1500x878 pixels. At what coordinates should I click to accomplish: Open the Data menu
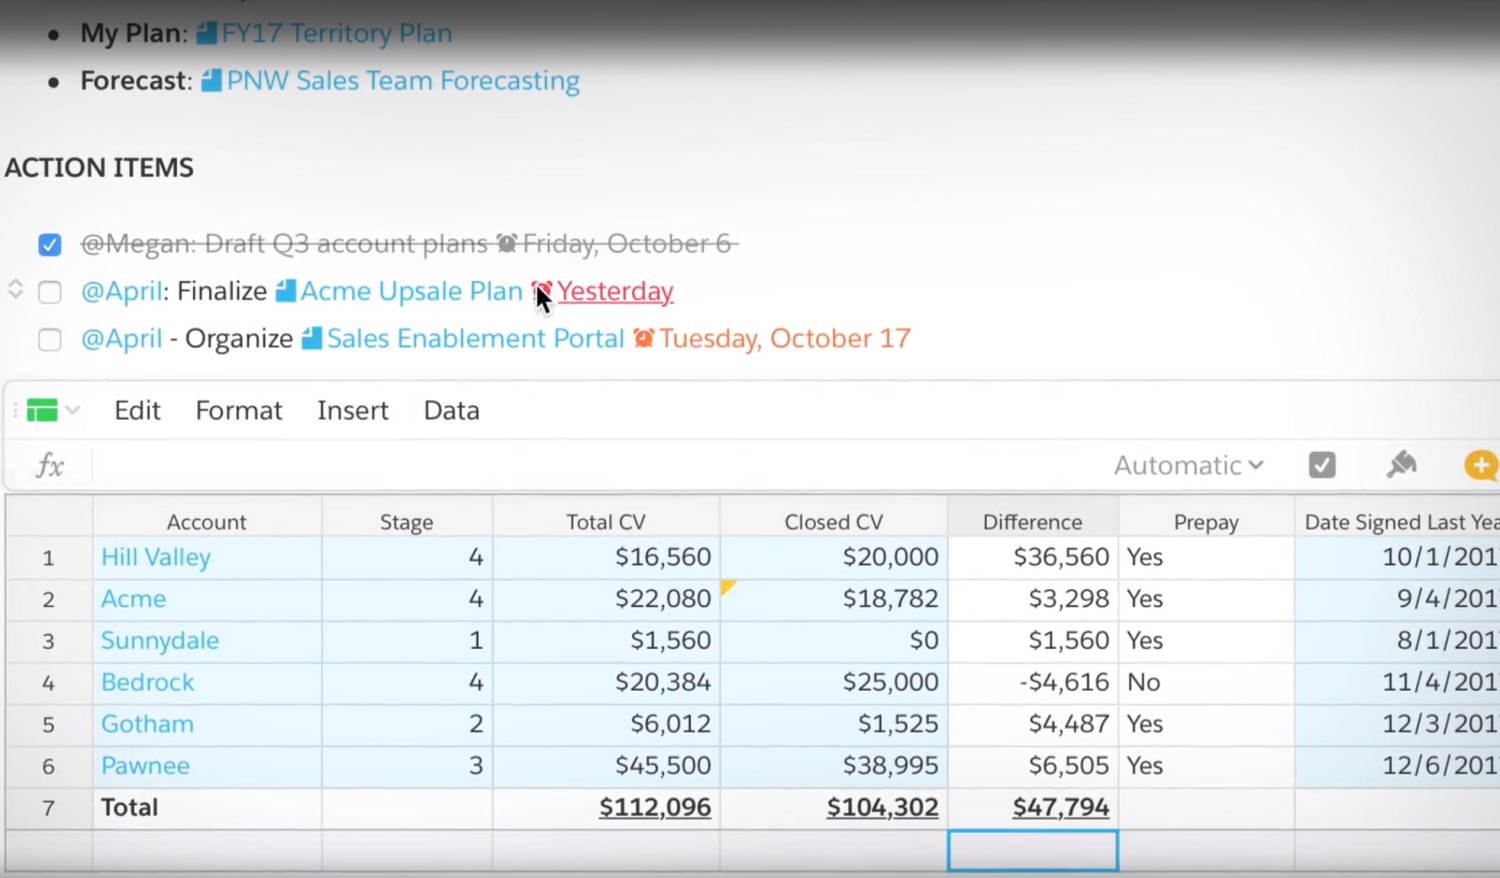(451, 410)
